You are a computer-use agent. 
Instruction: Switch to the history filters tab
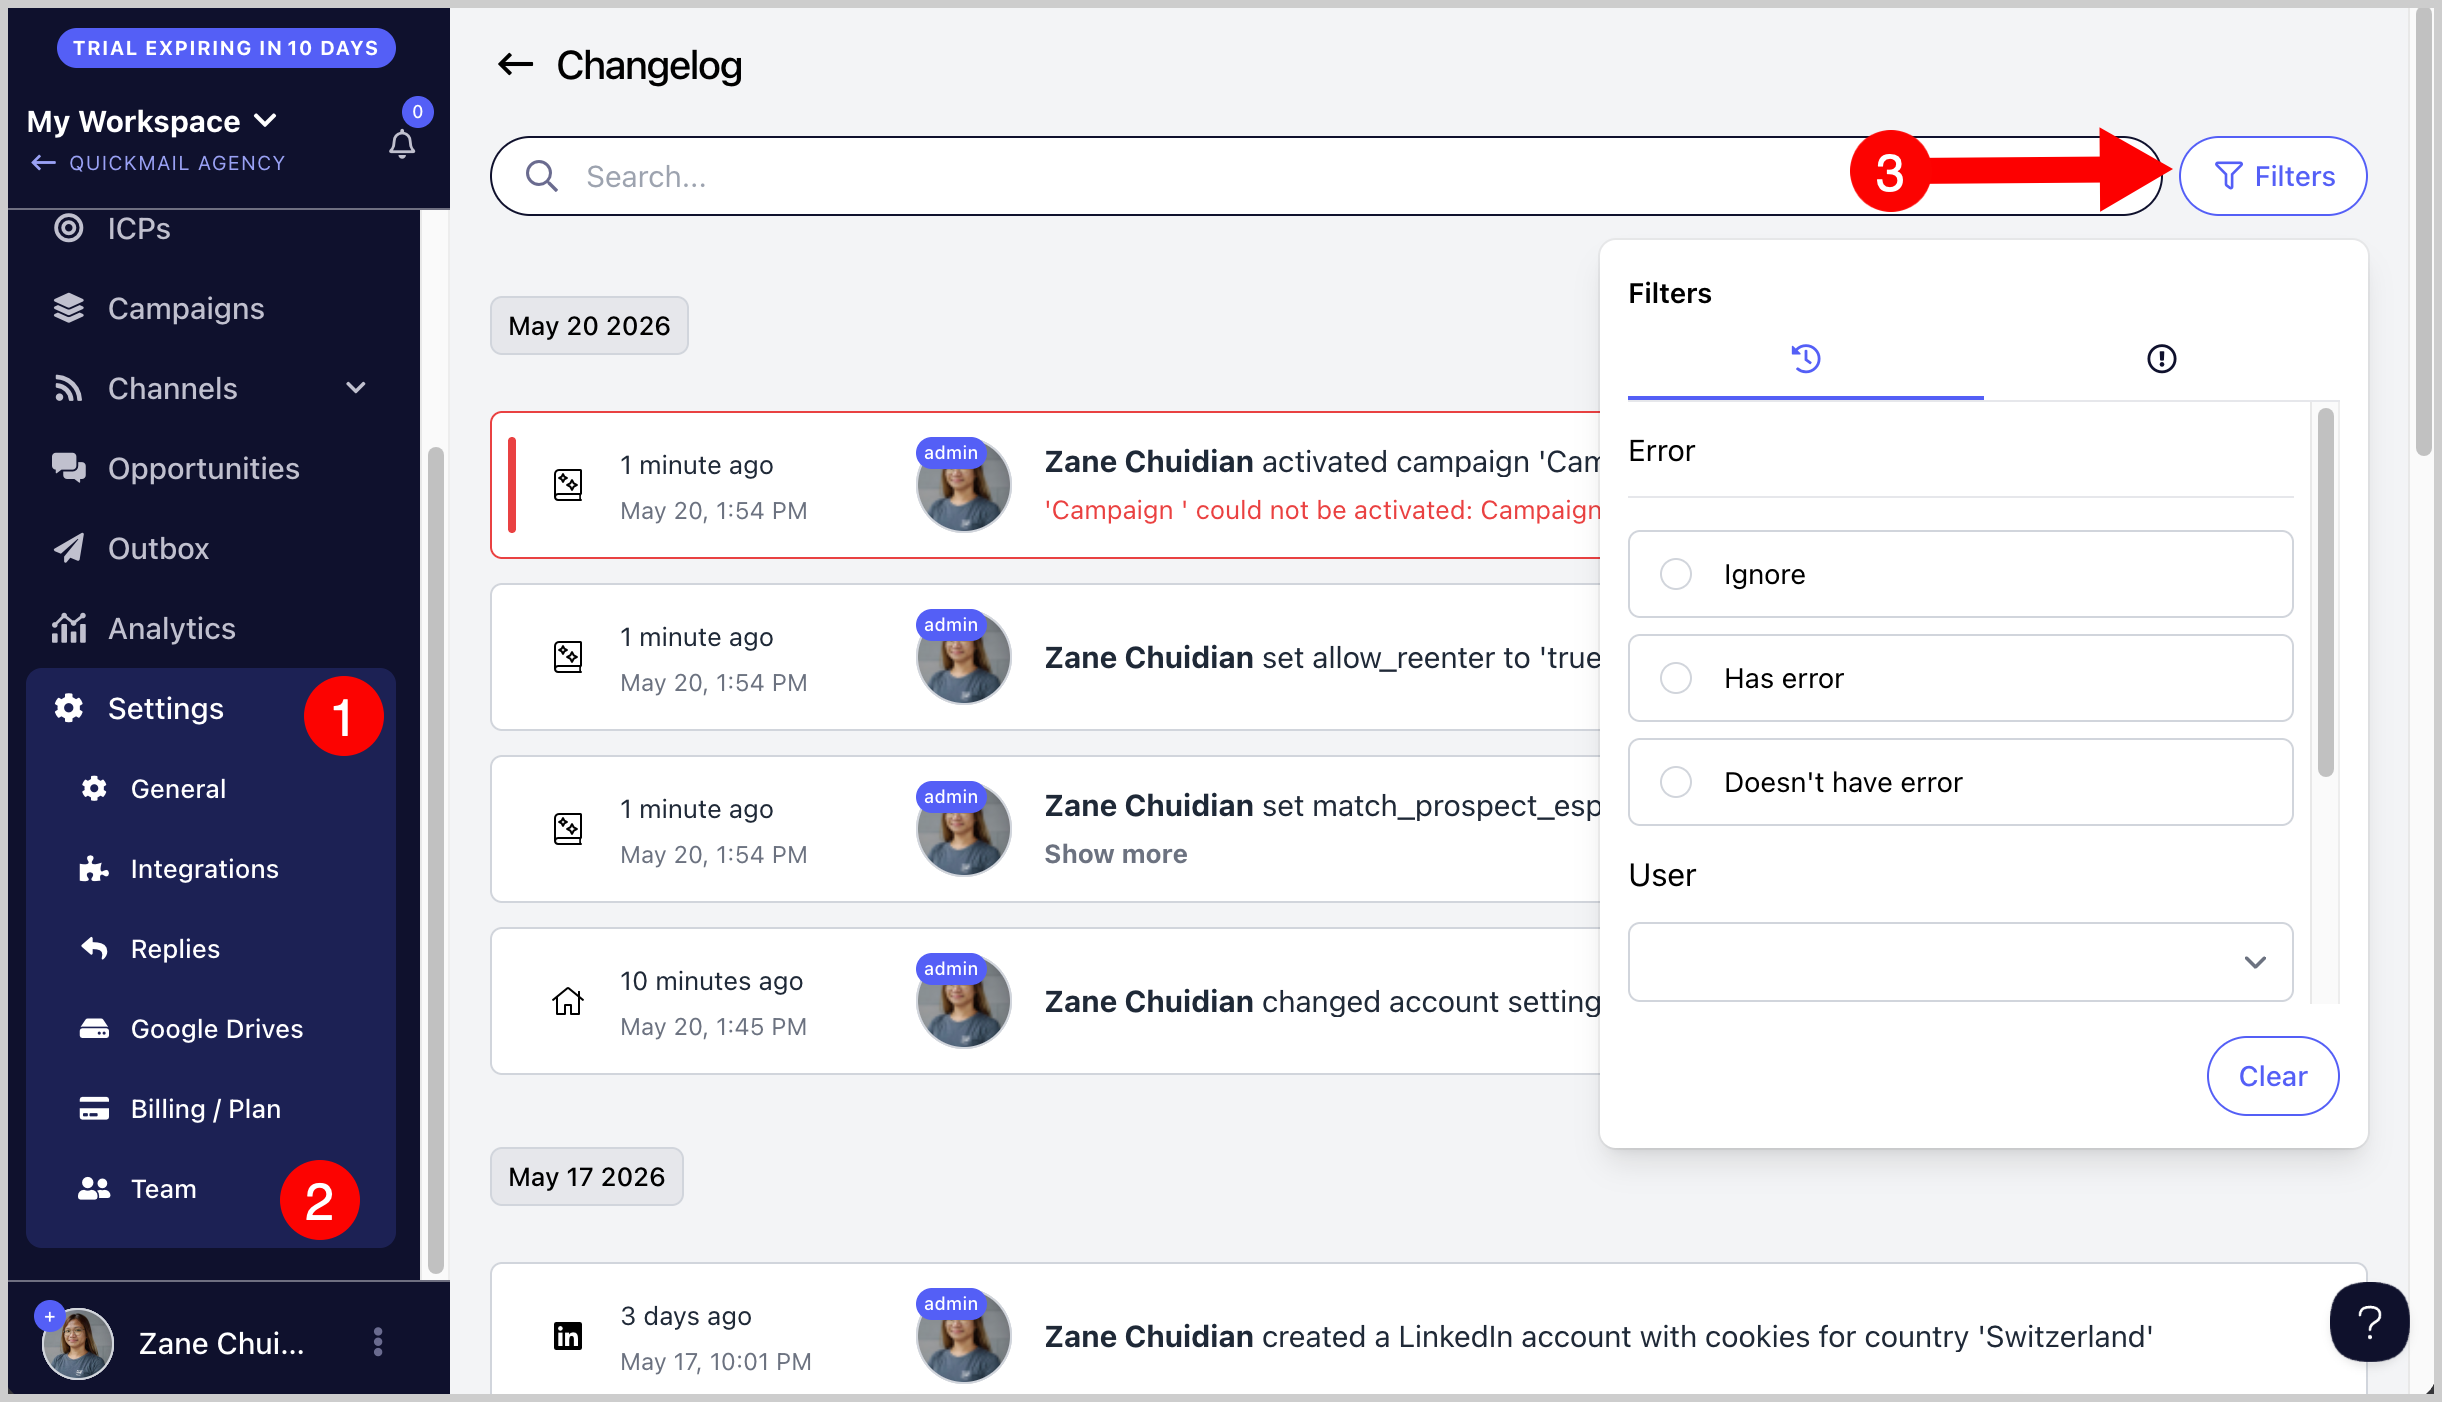point(1806,358)
